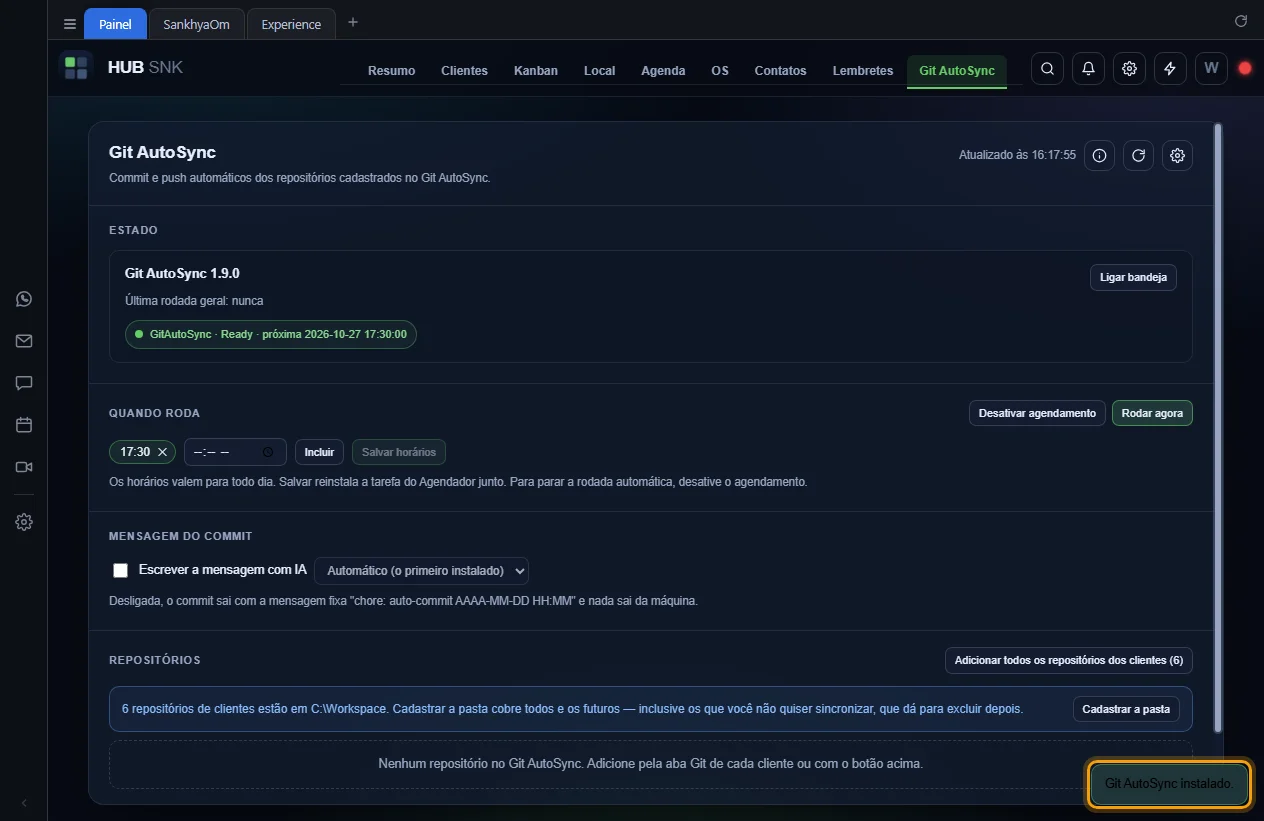Screen dimensions: 1264x821
Task: Open the hamburger menu beside the Painel tab
Action: (x=70, y=24)
